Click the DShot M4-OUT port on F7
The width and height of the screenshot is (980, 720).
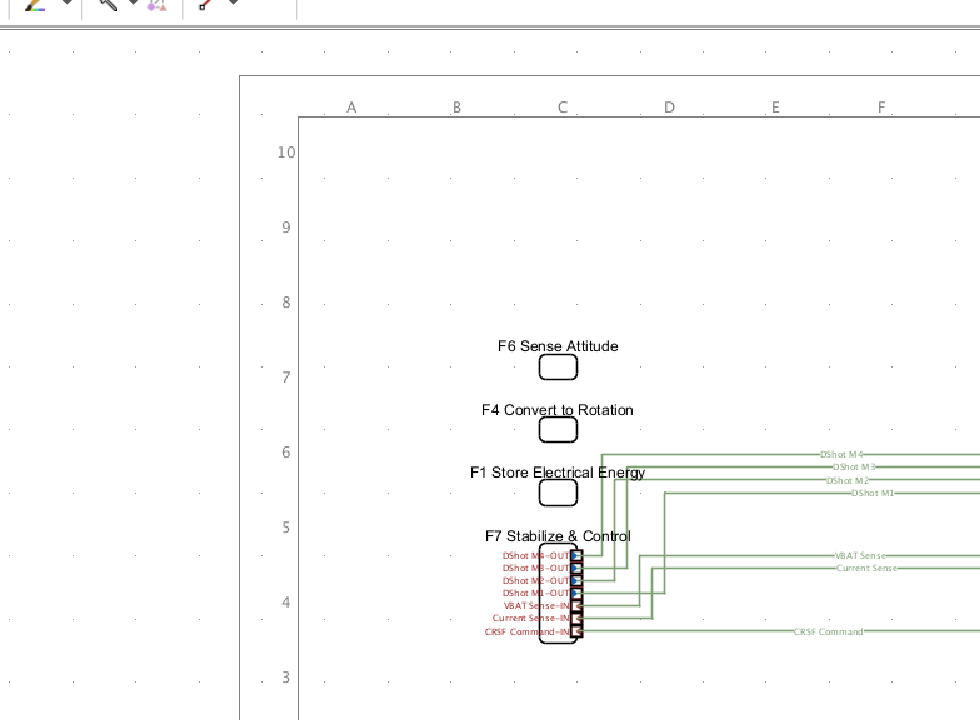click(x=576, y=556)
